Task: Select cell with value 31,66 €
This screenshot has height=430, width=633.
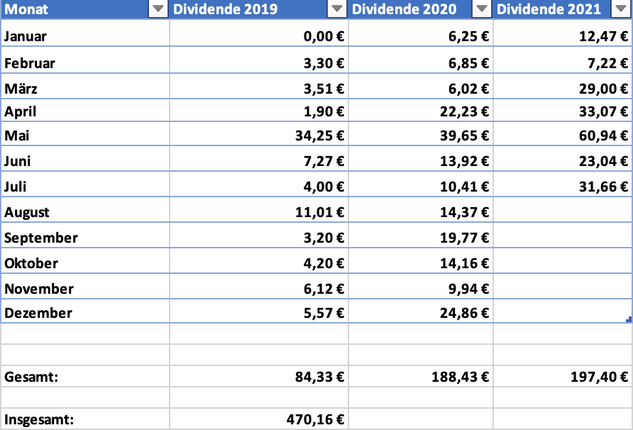Action: pyautogui.click(x=563, y=184)
